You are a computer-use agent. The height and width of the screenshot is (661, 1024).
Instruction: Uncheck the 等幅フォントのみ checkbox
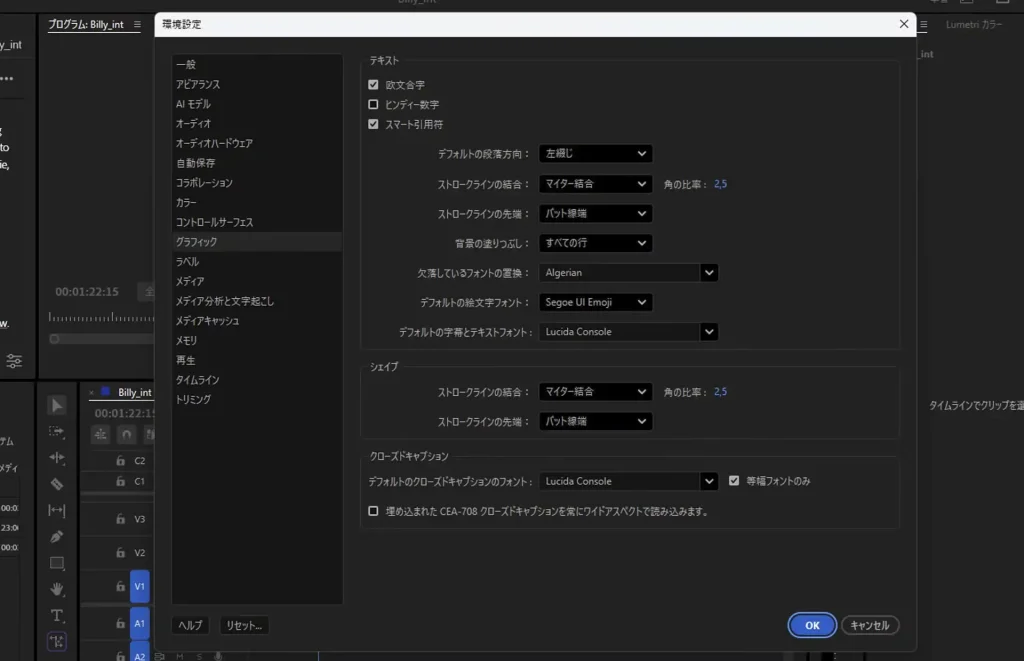coord(734,481)
